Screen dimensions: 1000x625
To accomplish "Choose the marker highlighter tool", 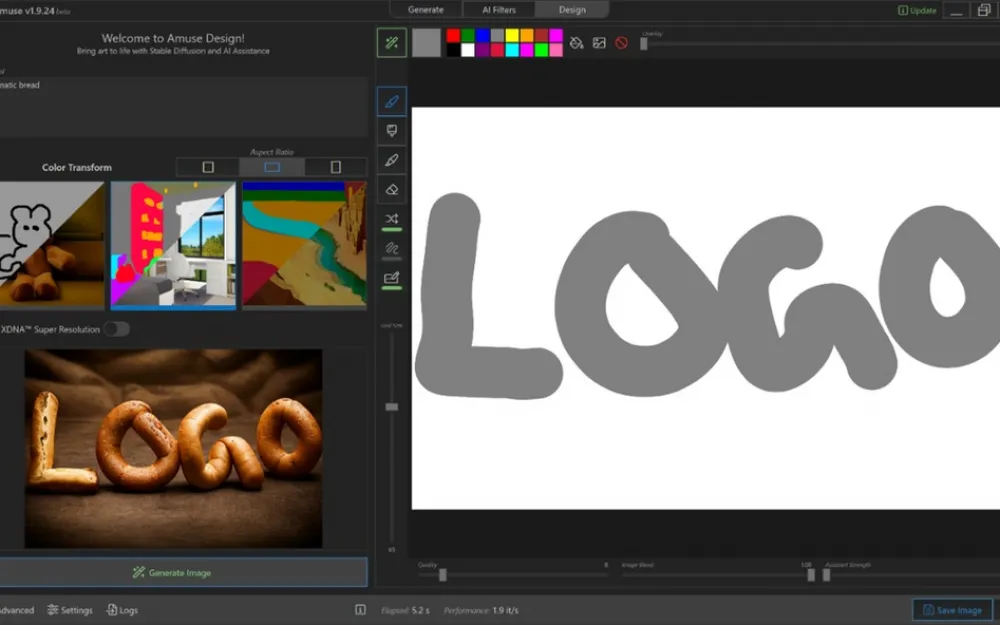I will coord(392,131).
